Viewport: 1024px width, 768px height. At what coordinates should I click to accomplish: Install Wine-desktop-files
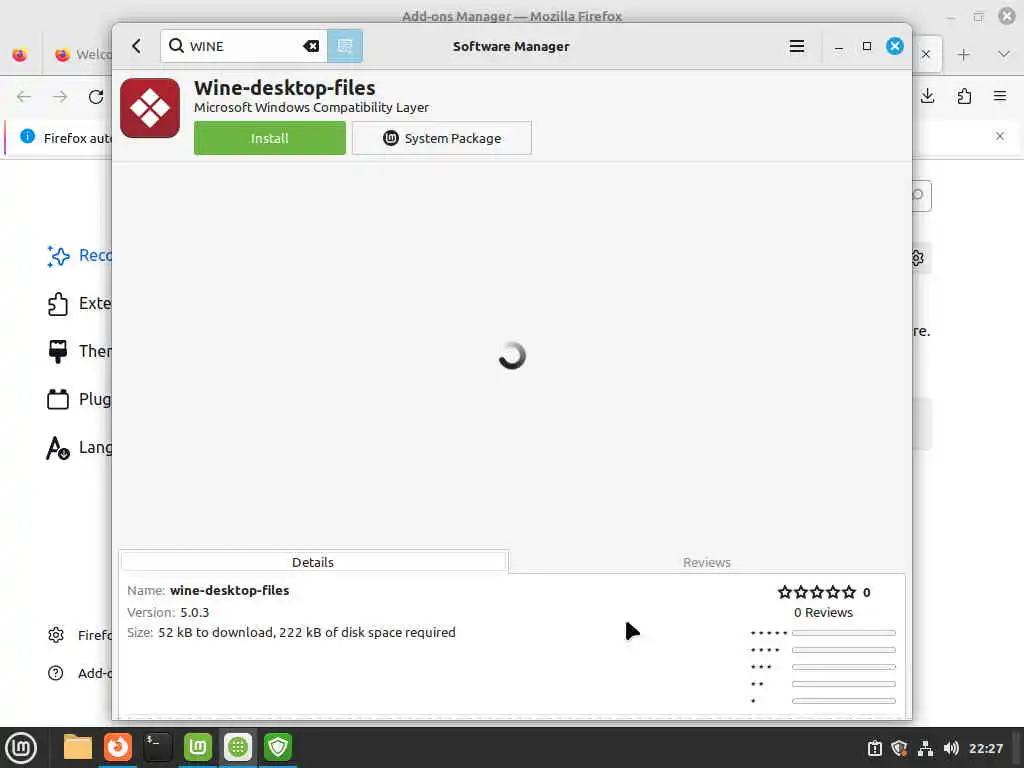[270, 138]
